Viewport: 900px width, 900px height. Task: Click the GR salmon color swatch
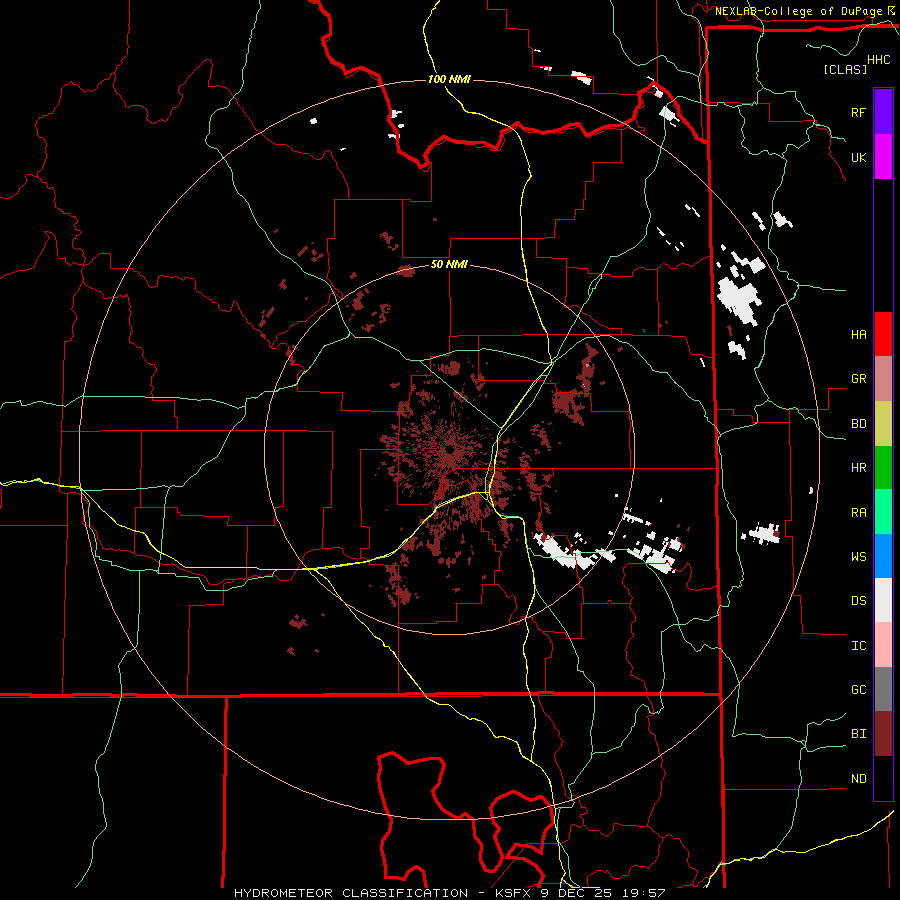pos(883,379)
